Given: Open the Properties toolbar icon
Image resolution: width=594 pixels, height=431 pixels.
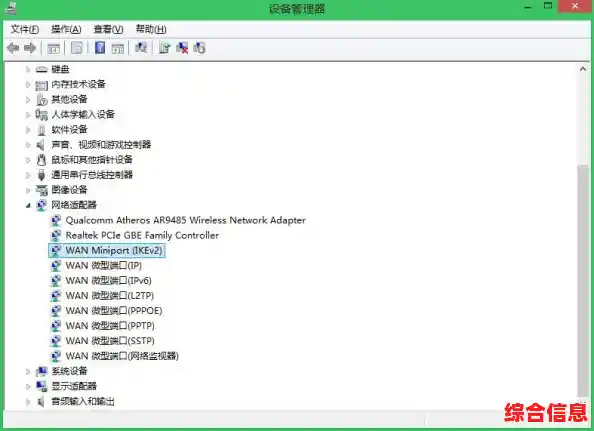Looking at the screenshot, I should point(77,48).
